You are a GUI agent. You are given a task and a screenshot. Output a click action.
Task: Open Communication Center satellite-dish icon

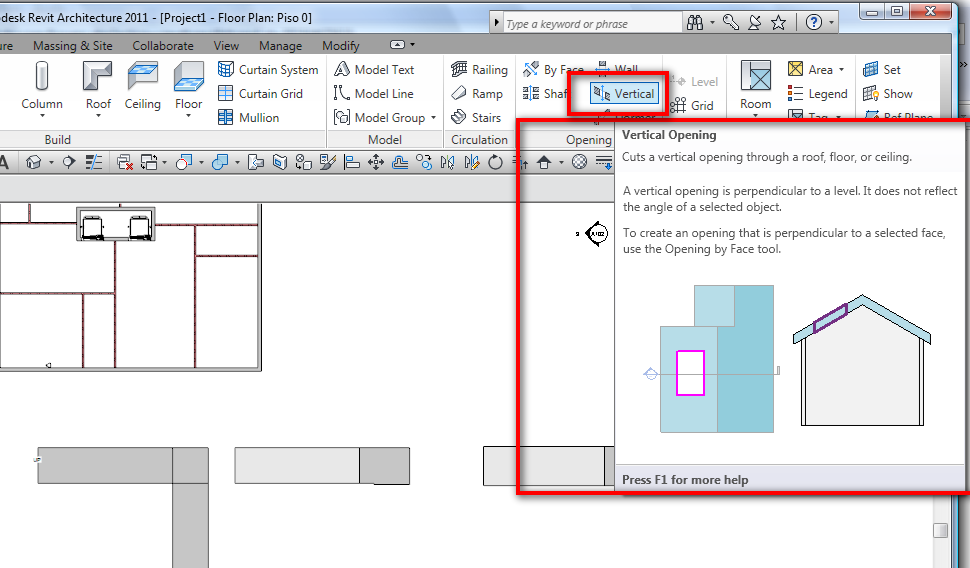click(x=754, y=23)
